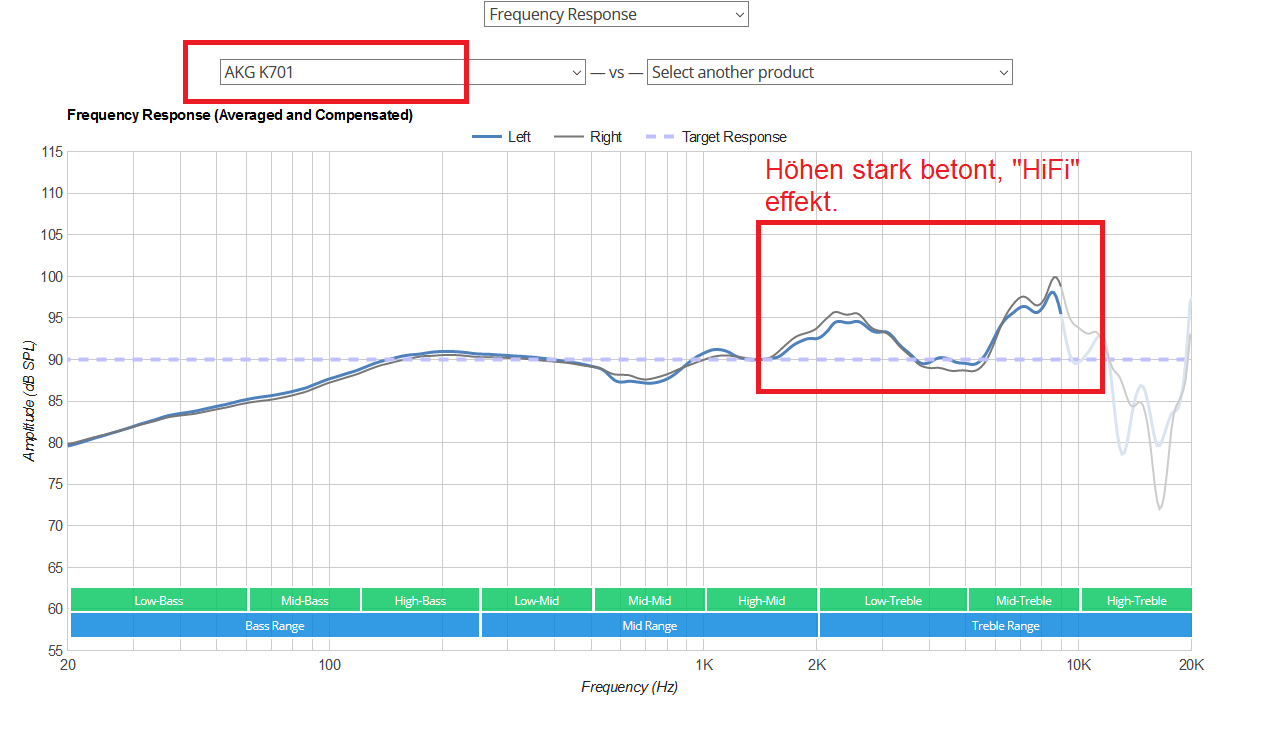Click the High-Bass band label
The height and width of the screenshot is (730, 1266).
click(420, 600)
